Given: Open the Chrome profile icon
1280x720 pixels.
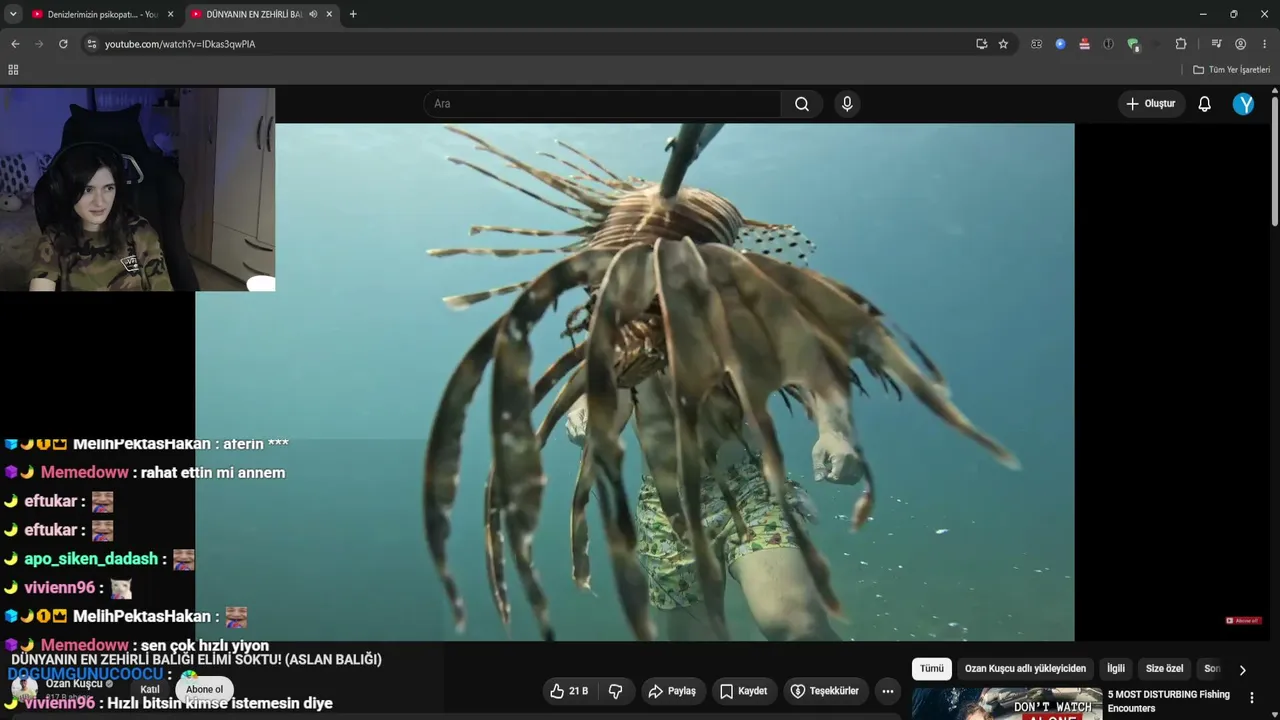Looking at the screenshot, I should tap(1240, 44).
